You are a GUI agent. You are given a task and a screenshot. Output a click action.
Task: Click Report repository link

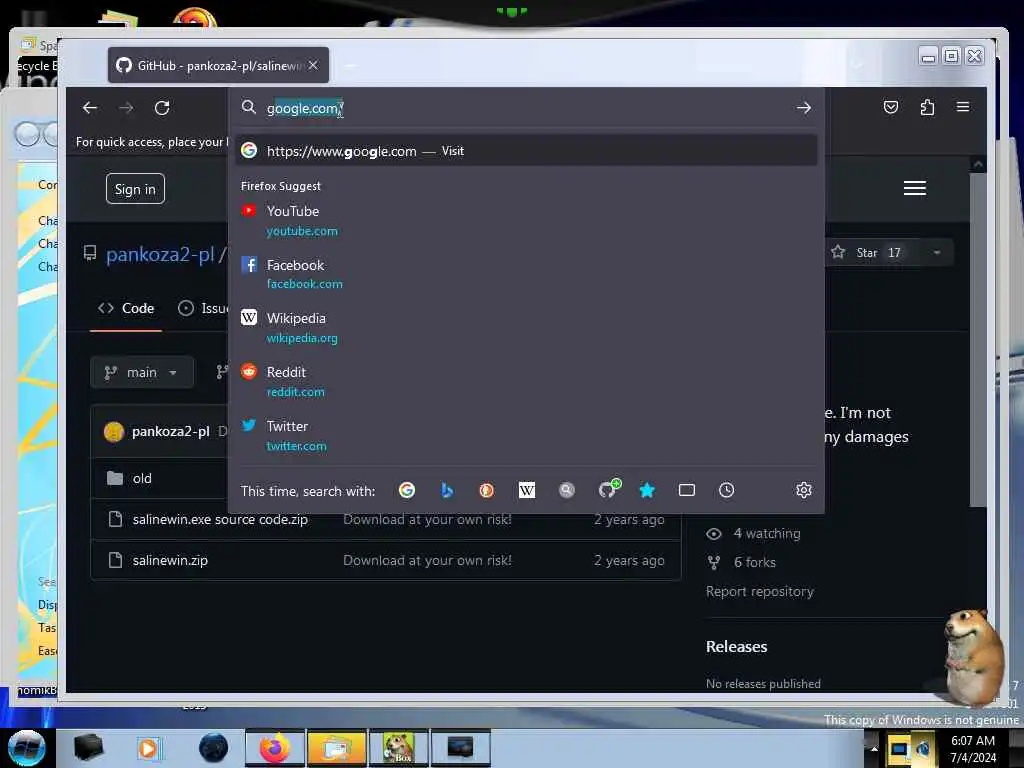(760, 591)
